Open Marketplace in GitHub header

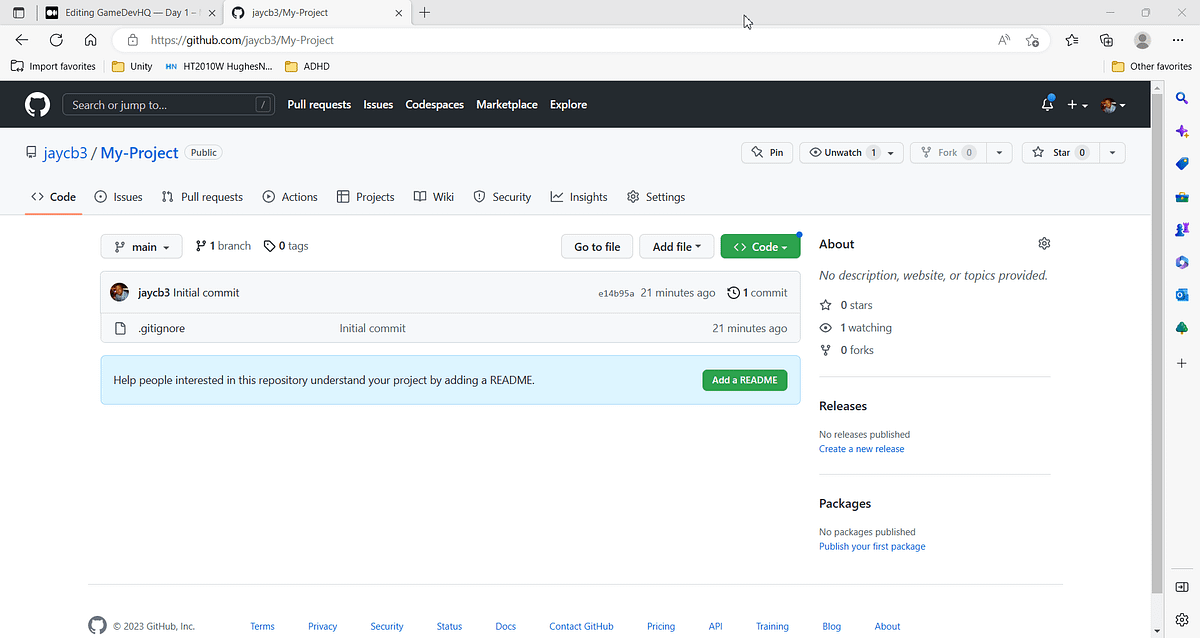[x=507, y=104]
